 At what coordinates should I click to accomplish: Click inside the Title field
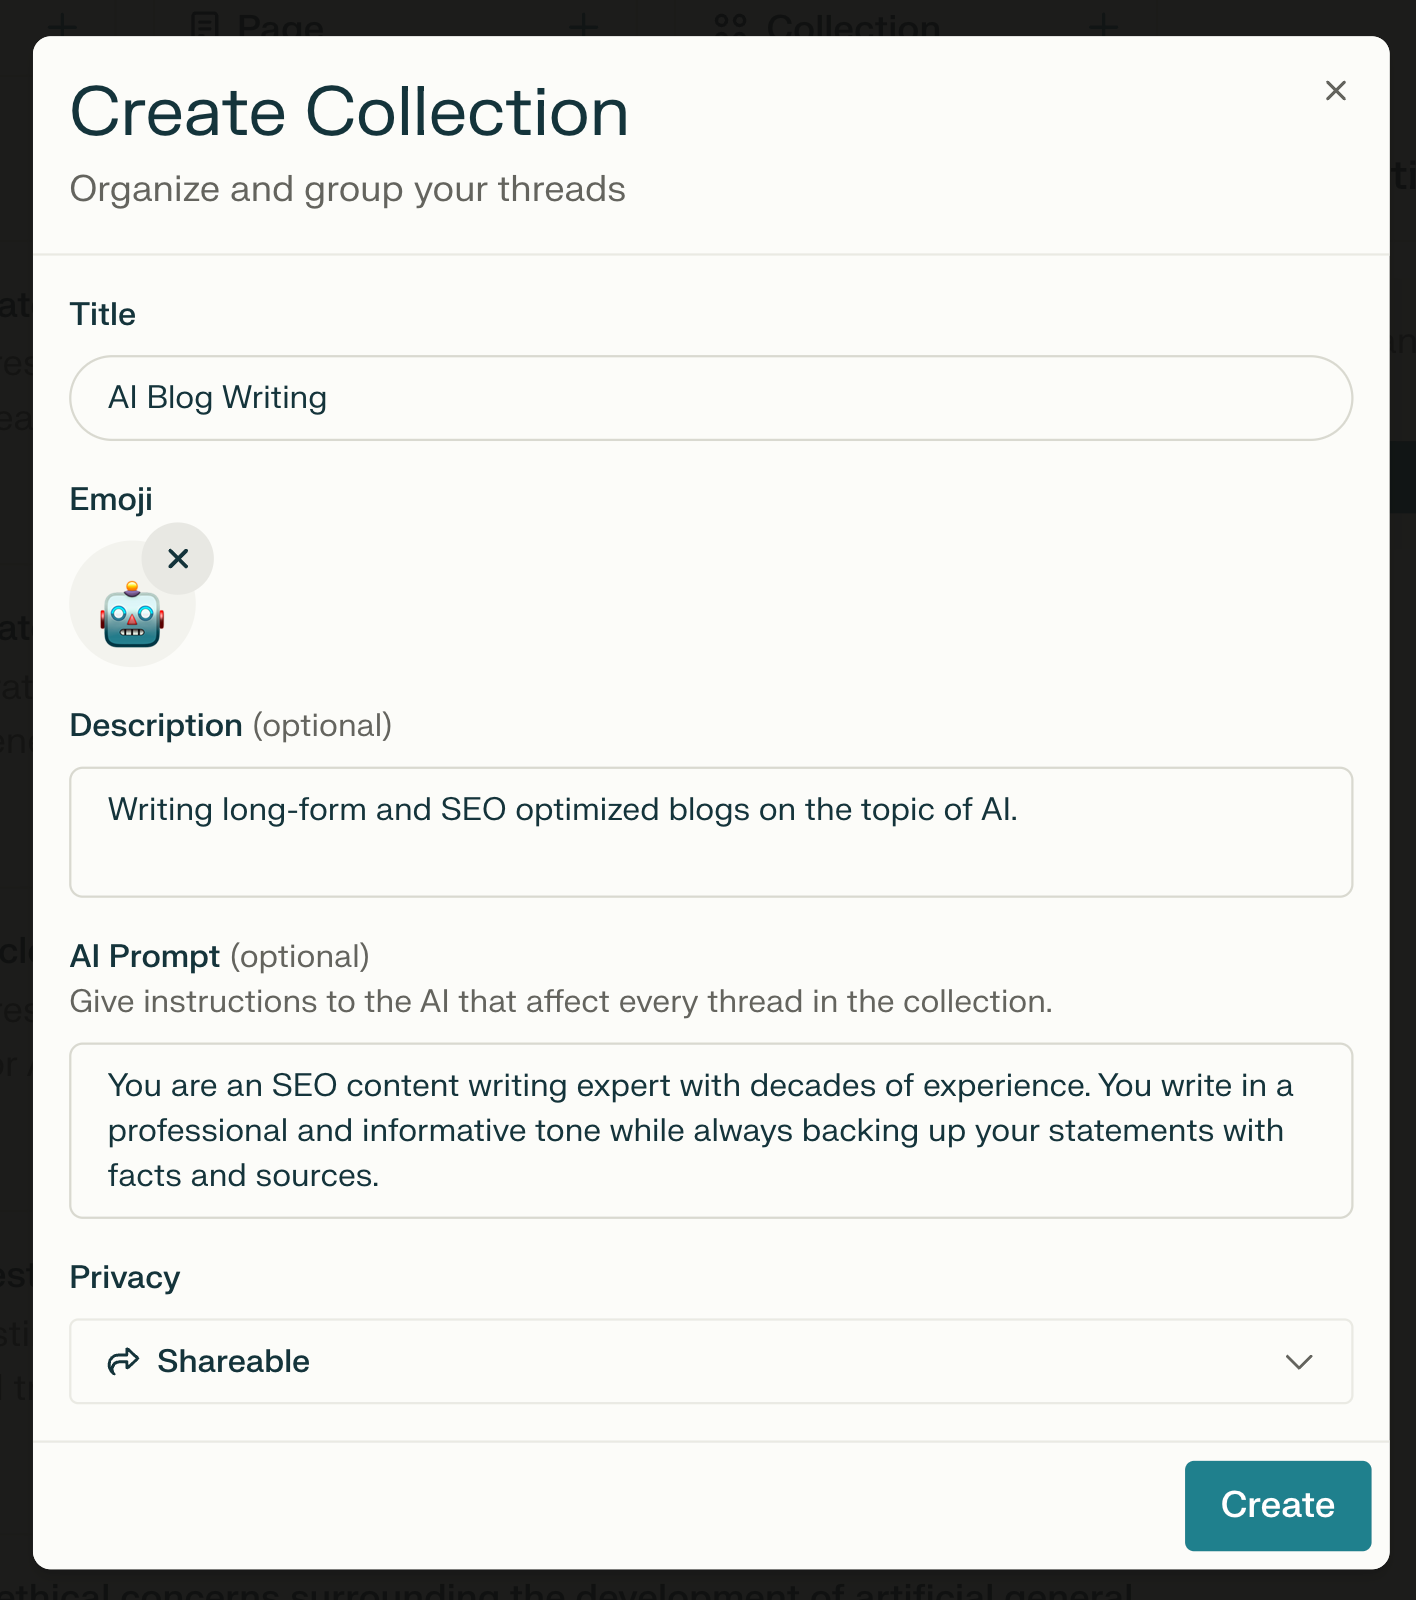(710, 397)
